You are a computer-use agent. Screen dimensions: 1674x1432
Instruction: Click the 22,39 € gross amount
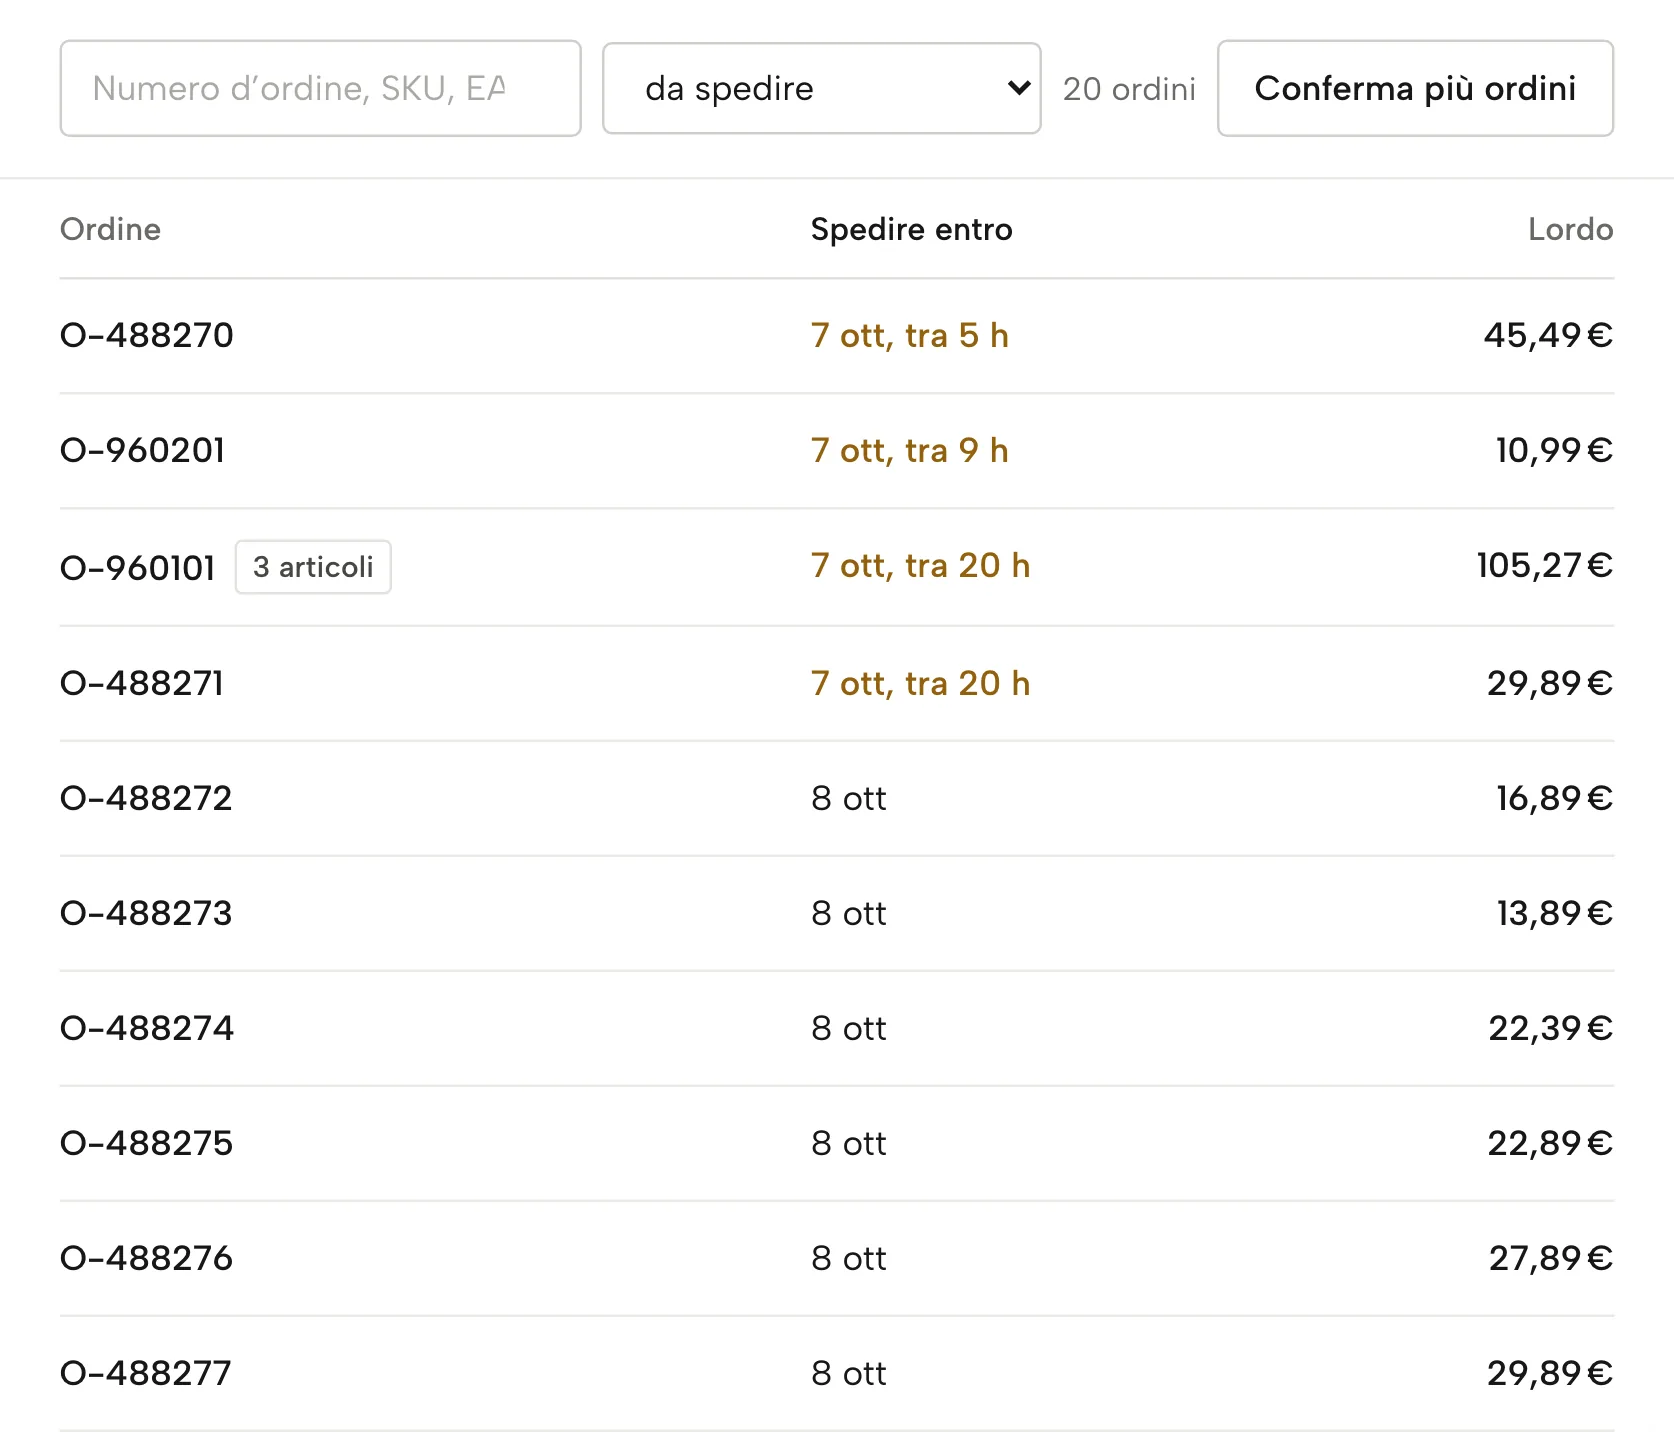[1550, 1028]
